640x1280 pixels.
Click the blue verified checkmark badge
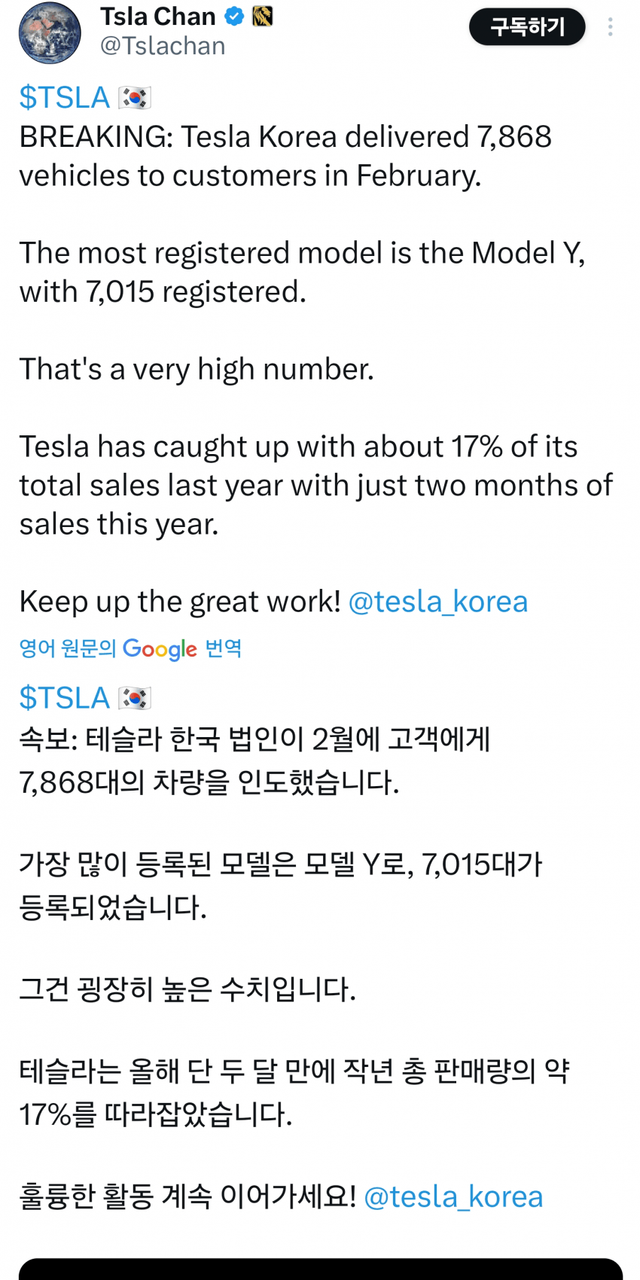point(235,16)
